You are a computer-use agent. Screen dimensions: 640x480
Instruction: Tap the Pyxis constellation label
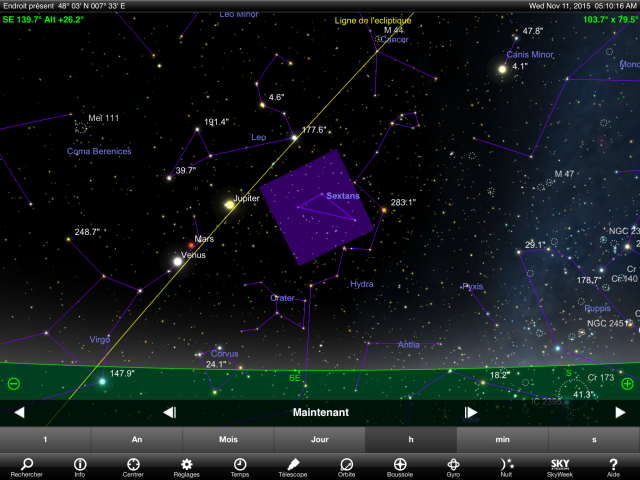click(x=472, y=286)
